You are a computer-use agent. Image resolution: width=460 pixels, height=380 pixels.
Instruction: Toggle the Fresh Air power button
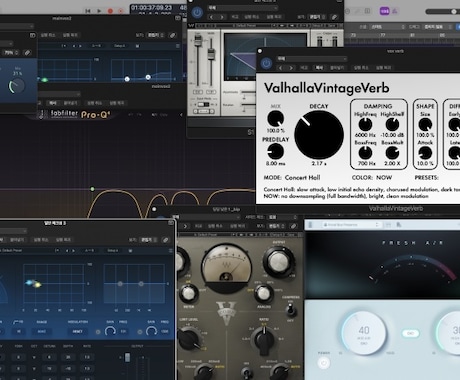click(x=323, y=363)
